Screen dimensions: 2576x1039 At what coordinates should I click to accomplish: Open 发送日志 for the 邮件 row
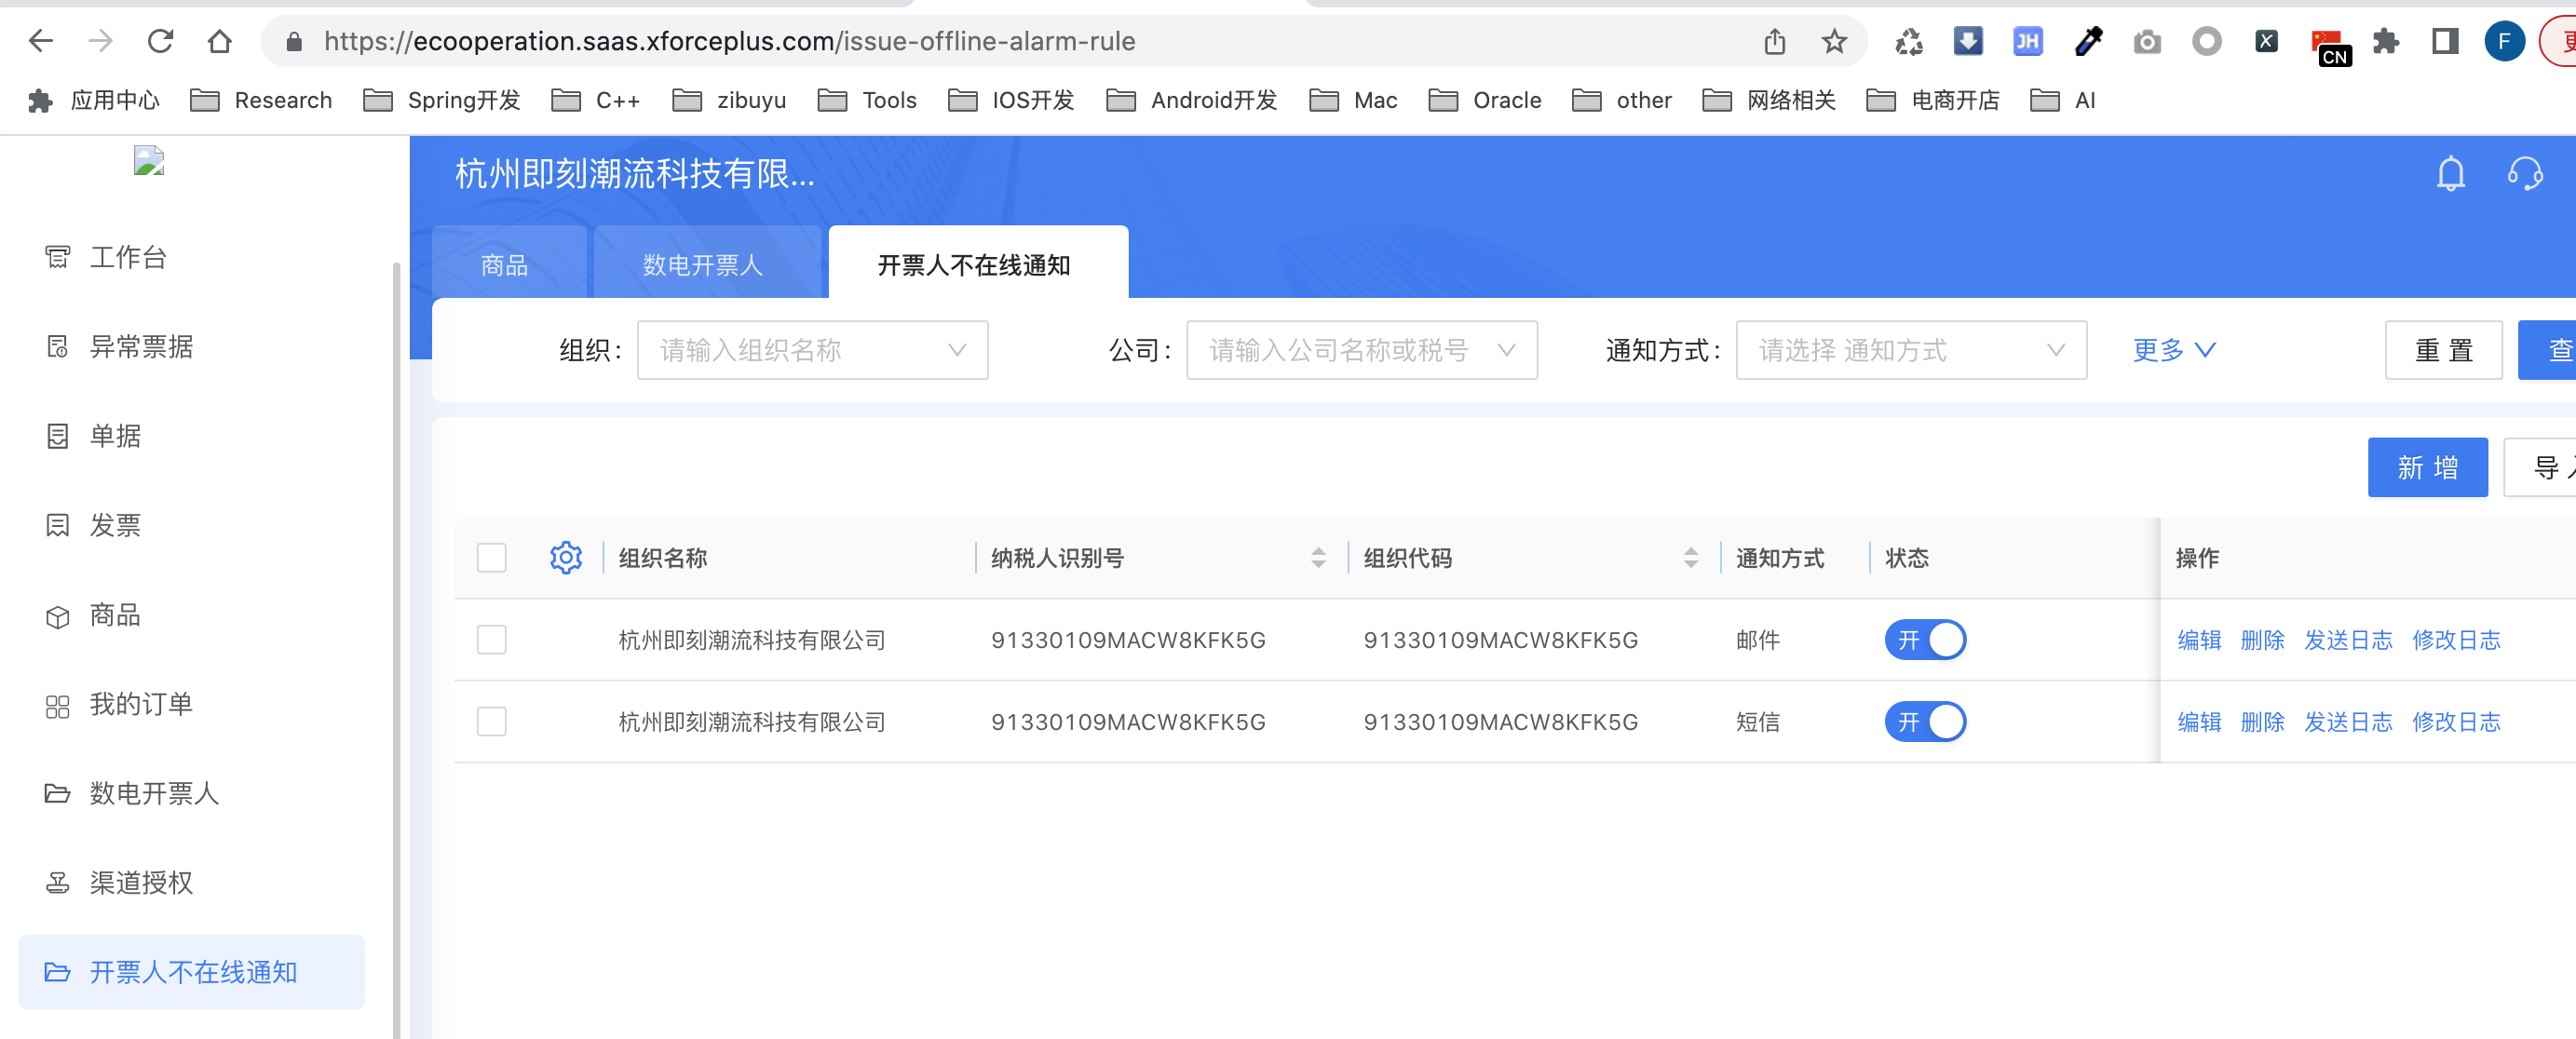pyautogui.click(x=2347, y=640)
